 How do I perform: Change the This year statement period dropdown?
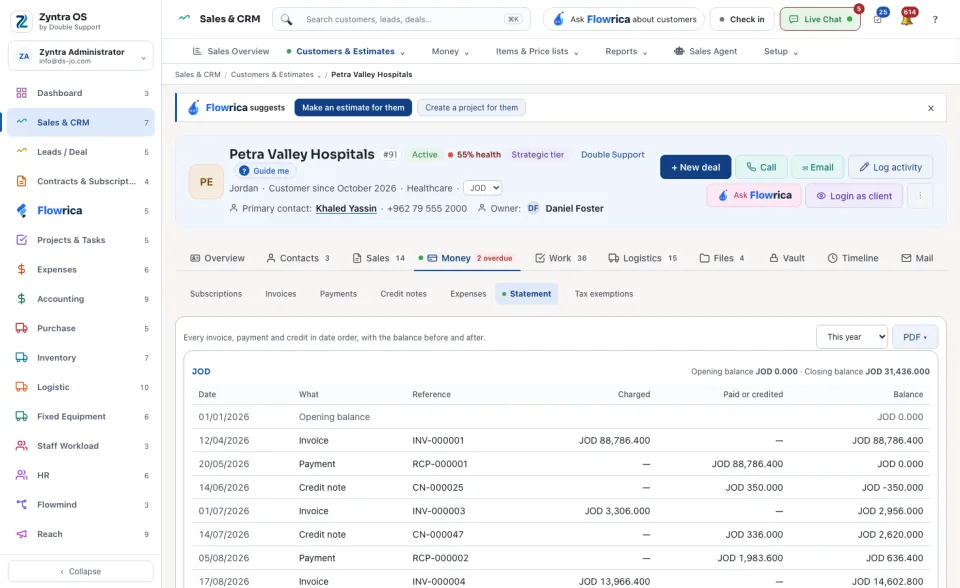pyautogui.click(x=852, y=337)
